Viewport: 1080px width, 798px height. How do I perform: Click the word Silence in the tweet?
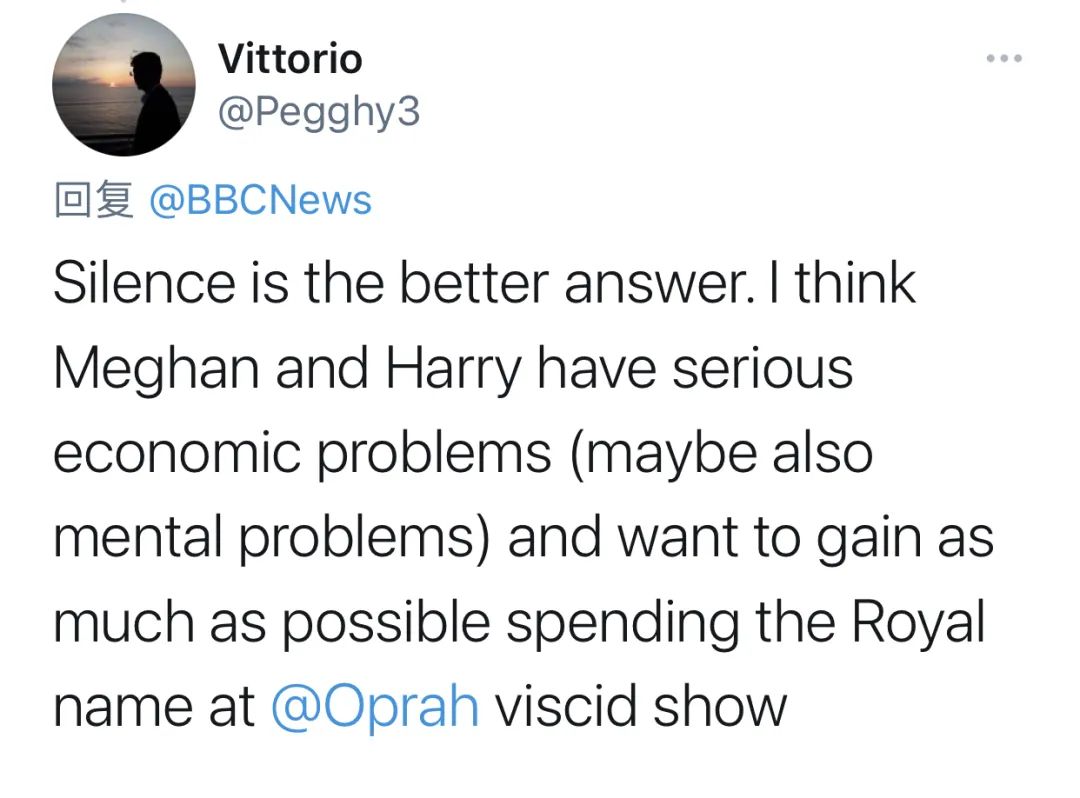point(144,283)
